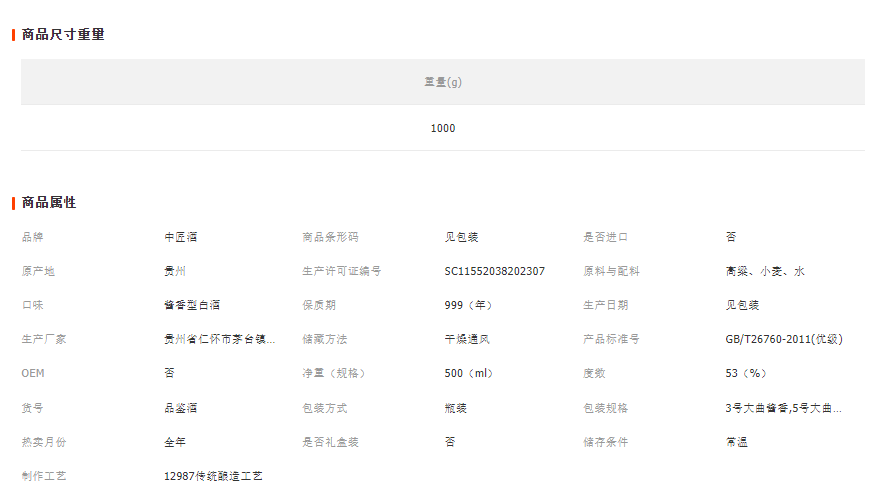The width and height of the screenshot is (887, 500).
Task: Click the storage method value 干燥通风
Action: click(467, 339)
